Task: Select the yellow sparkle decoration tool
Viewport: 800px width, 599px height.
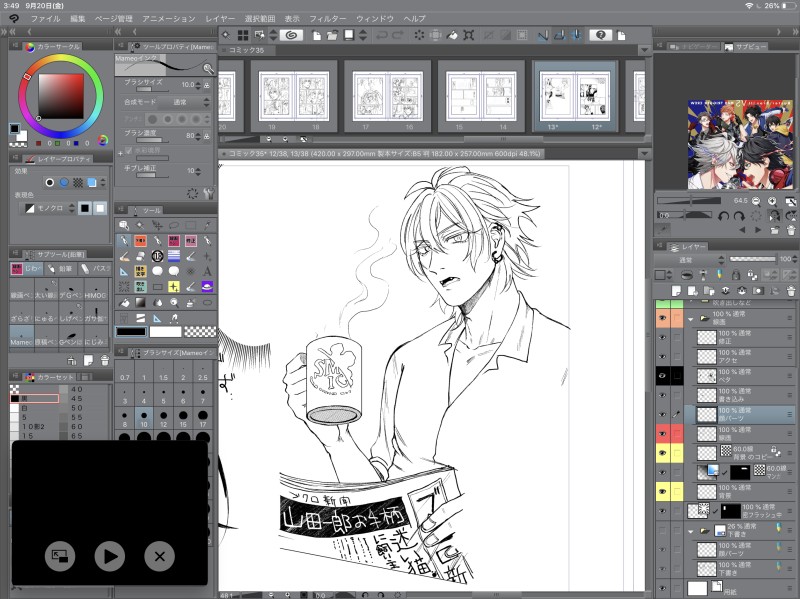Action: (x=173, y=287)
